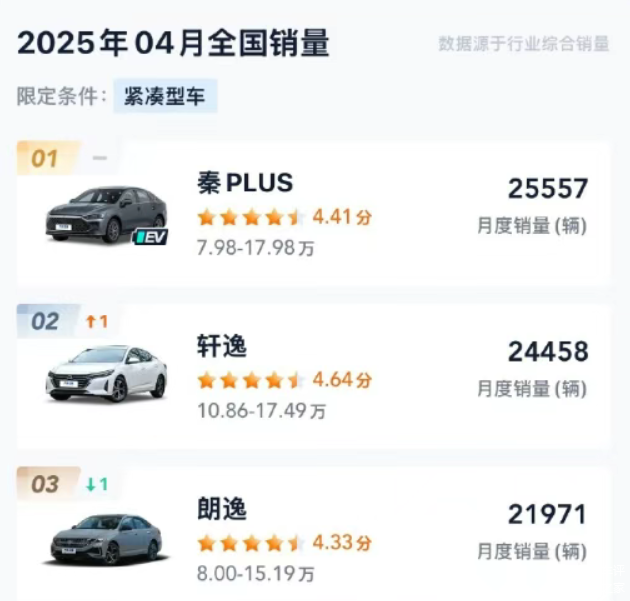Click the 01 rank badge
The image size is (630, 601).
45,158
